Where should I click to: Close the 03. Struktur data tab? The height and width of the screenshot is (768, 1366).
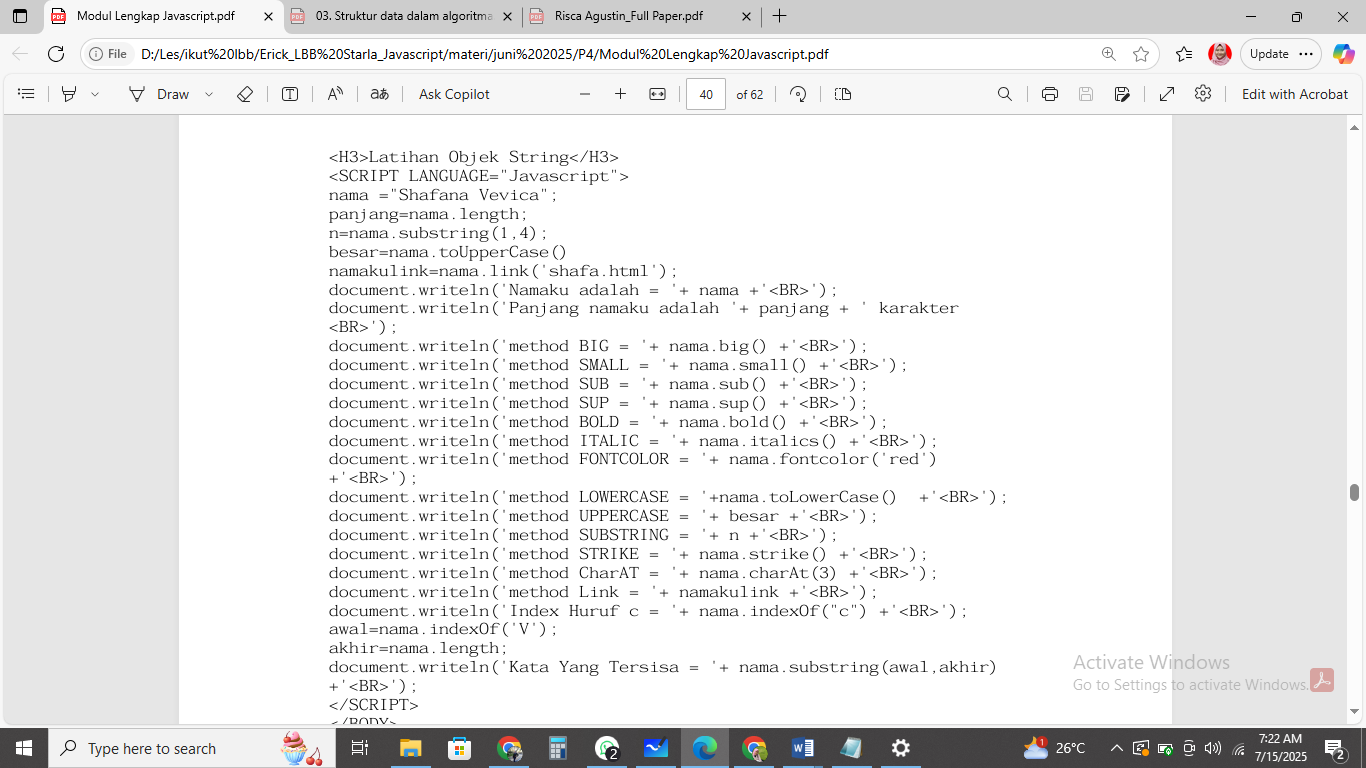click(x=508, y=16)
